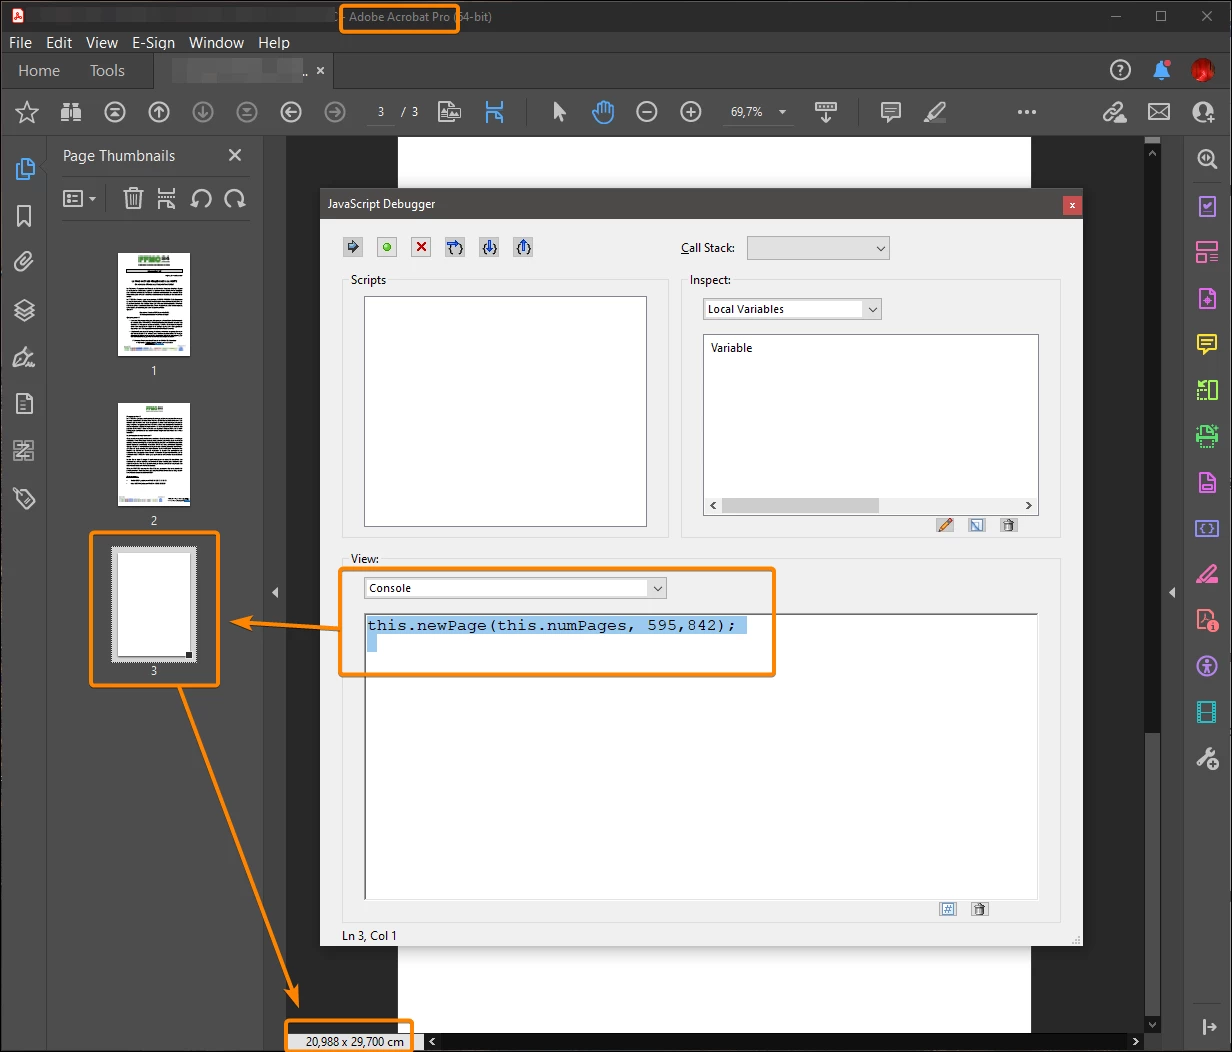Click the zoom percentage field showing 69,7%
This screenshot has width=1232, height=1052.
pyautogui.click(x=746, y=112)
